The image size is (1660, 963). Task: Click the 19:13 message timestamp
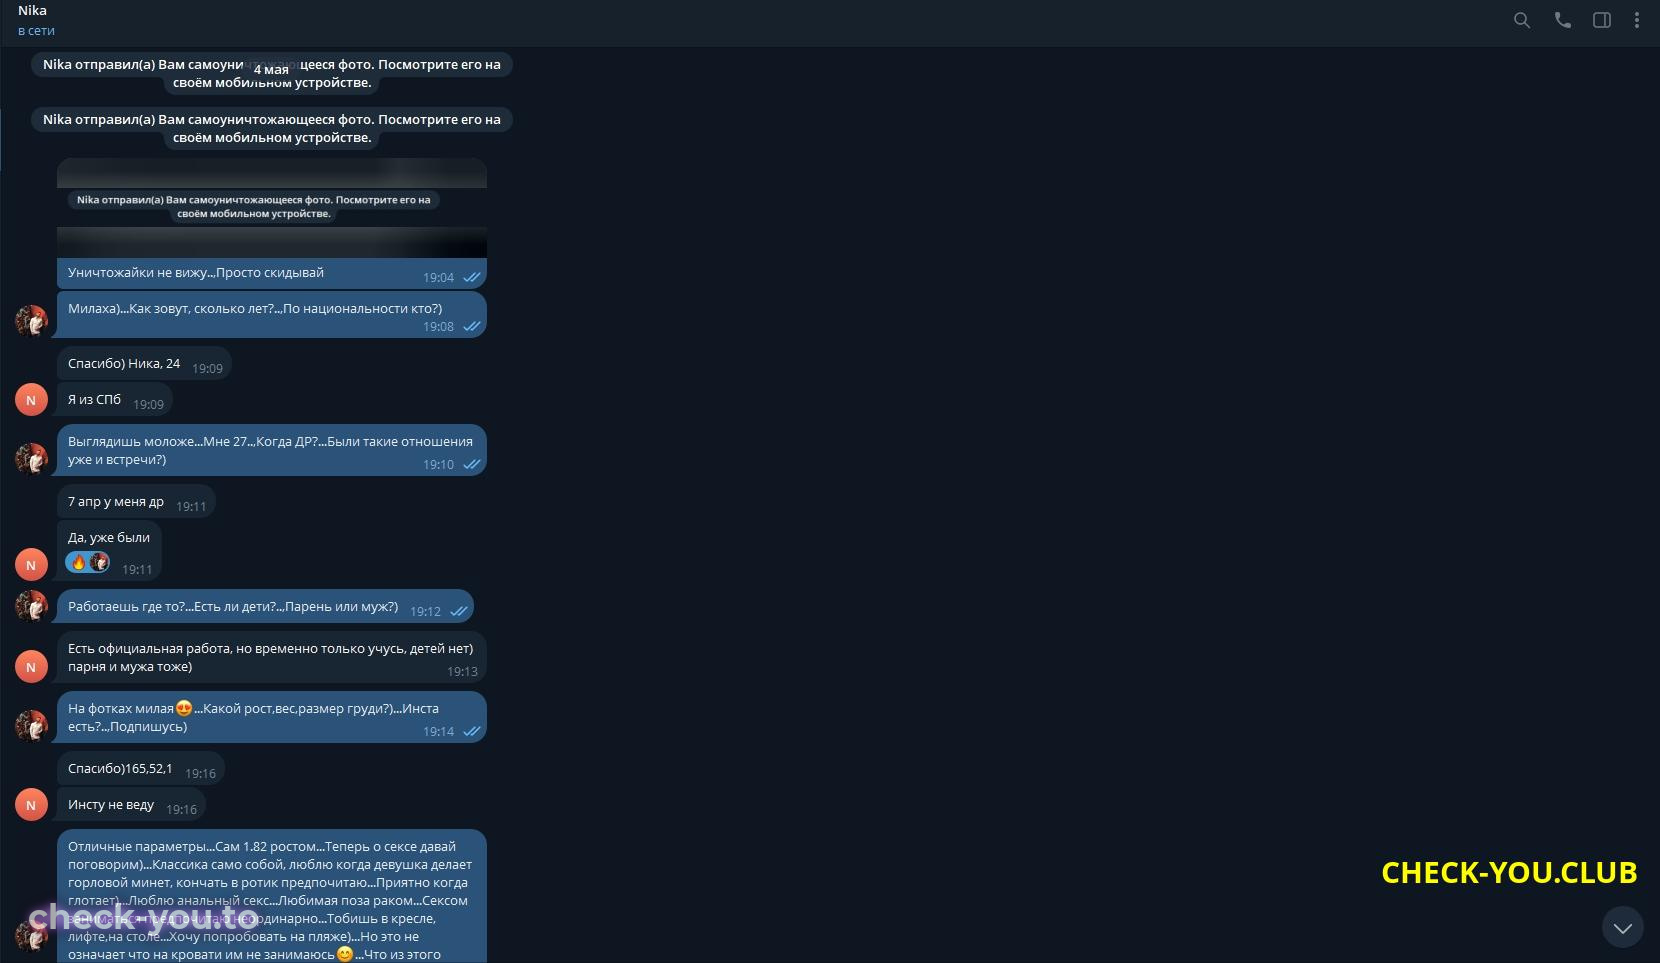click(x=462, y=672)
